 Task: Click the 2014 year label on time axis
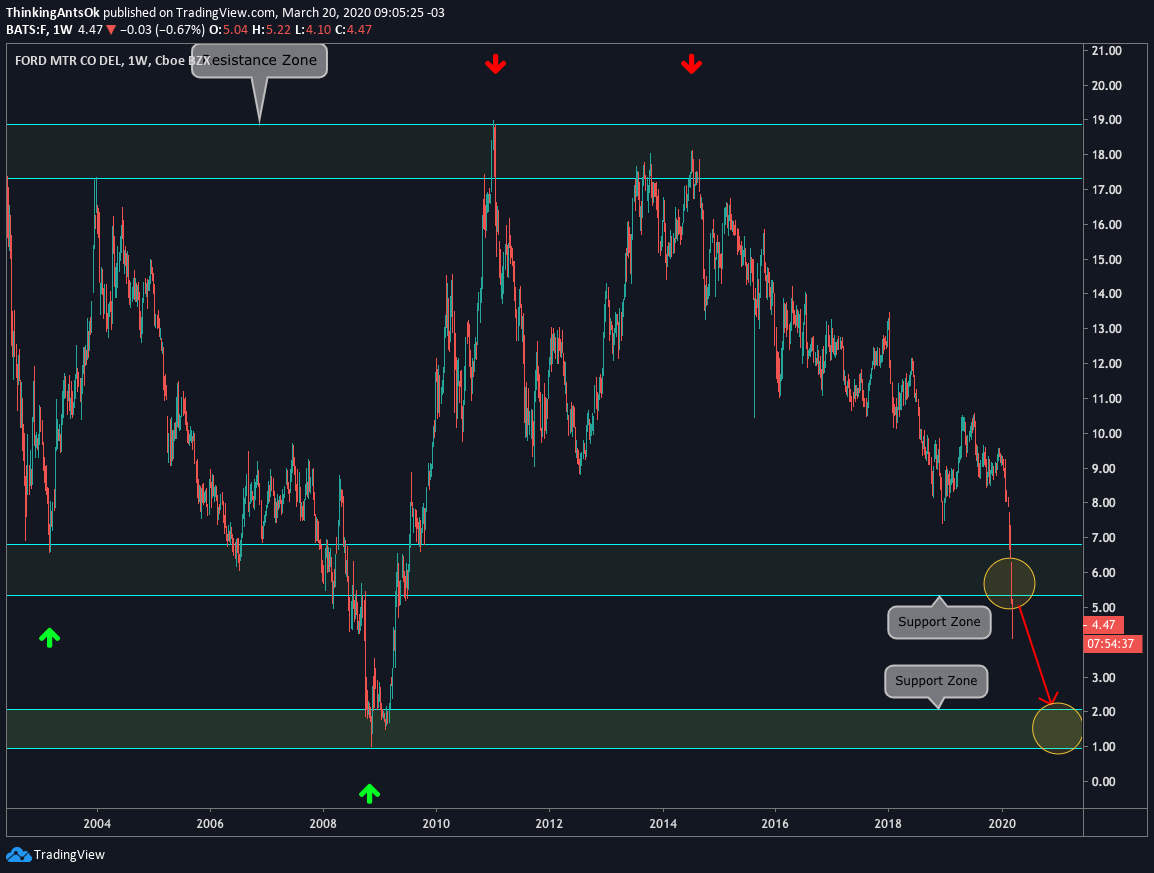(663, 824)
